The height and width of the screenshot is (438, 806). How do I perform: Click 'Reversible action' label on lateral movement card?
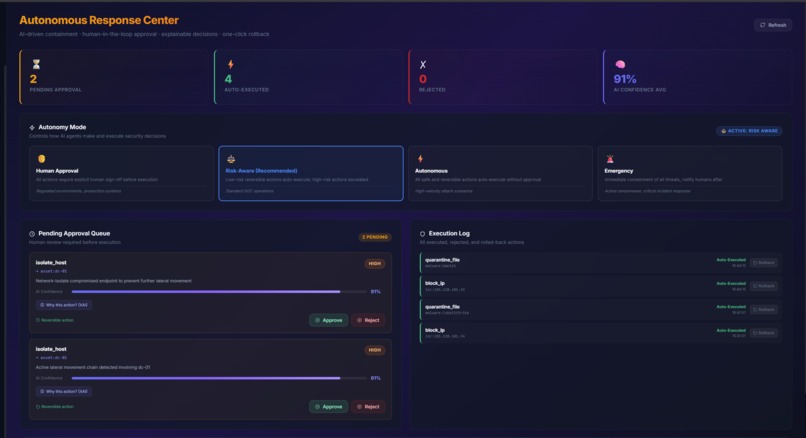pos(54,407)
